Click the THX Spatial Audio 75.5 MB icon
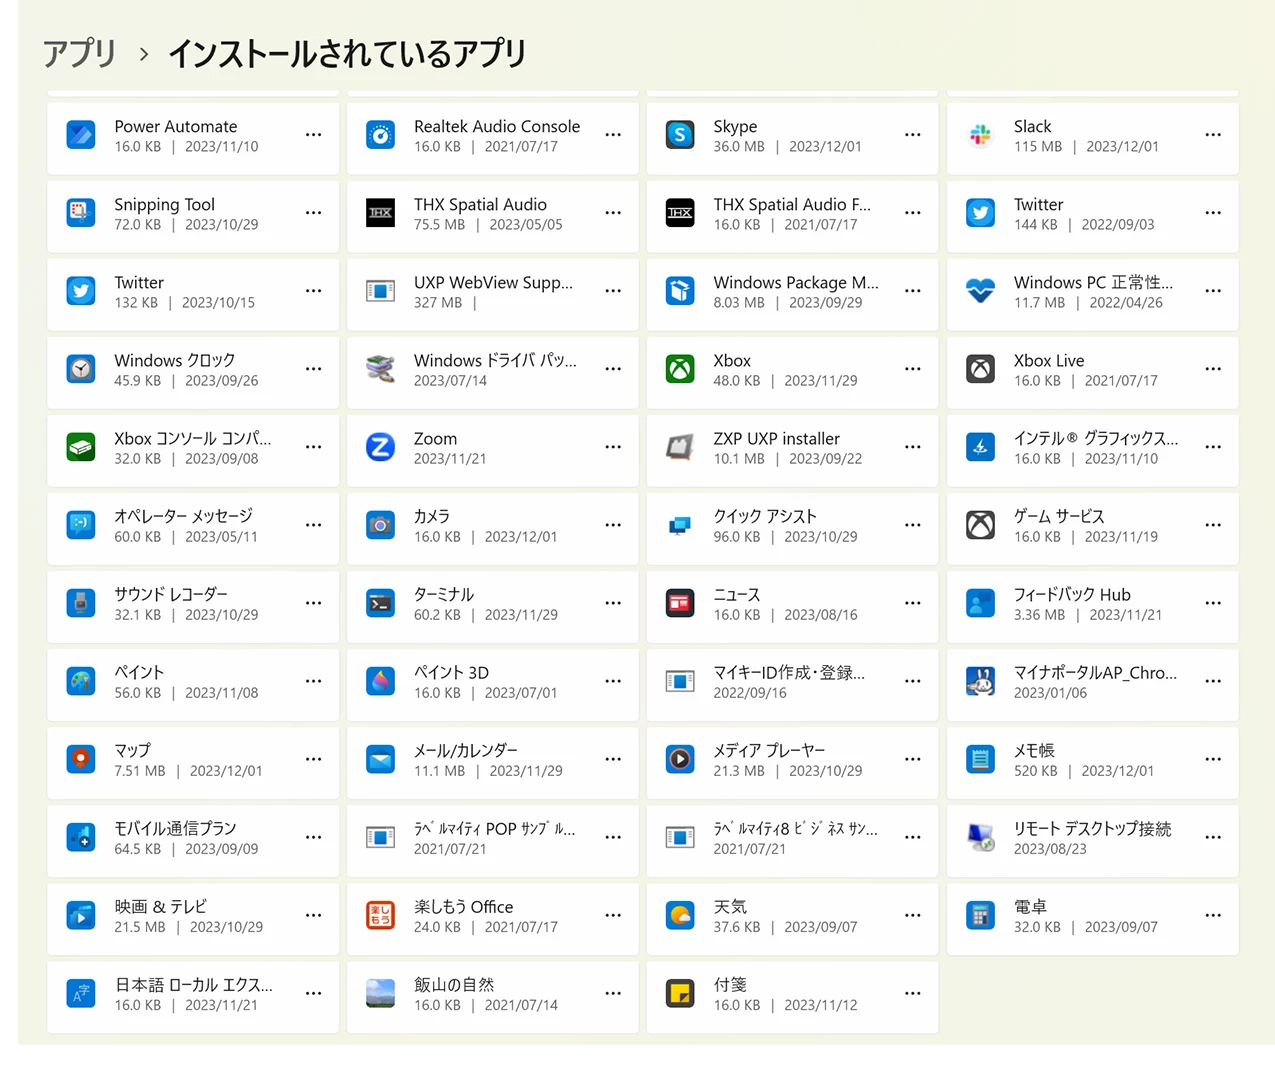1275x1080 pixels. pos(380,212)
